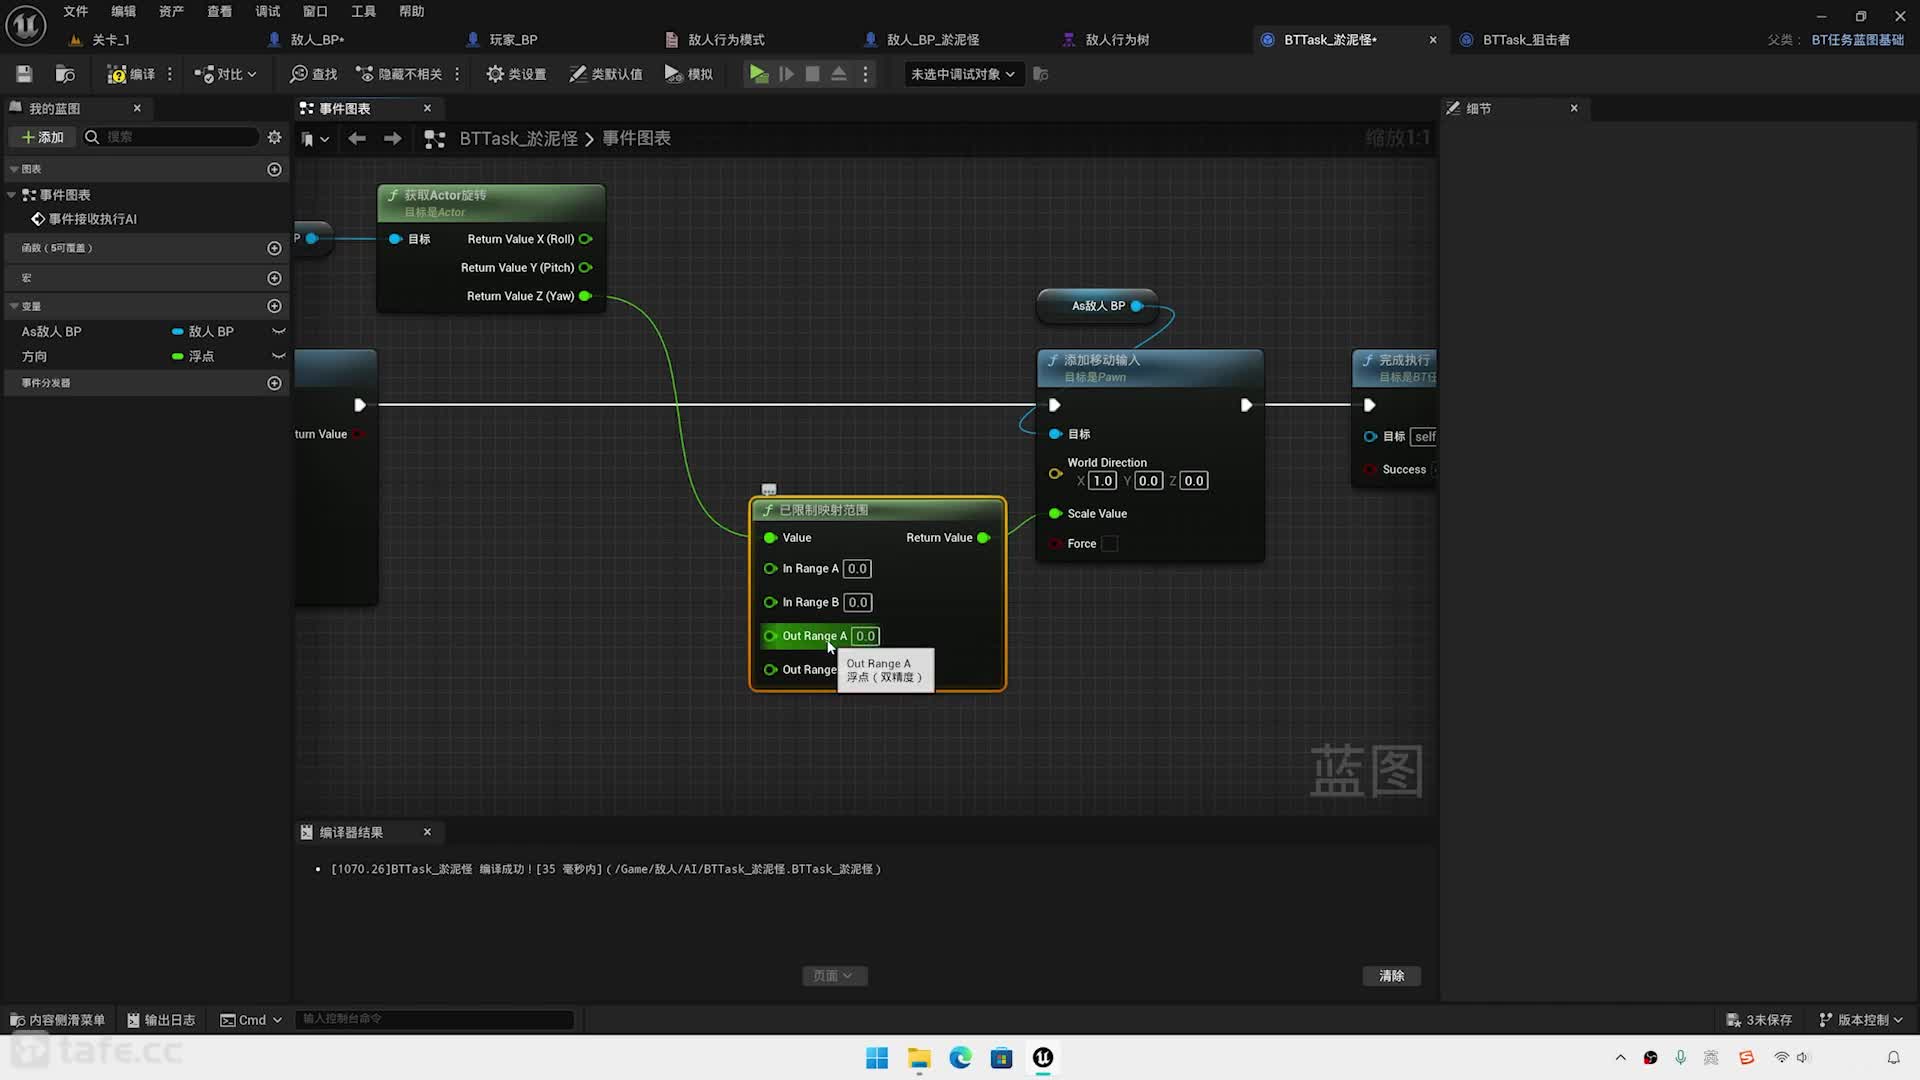Click the Return Value Z (Yaw) output pin

(x=586, y=296)
